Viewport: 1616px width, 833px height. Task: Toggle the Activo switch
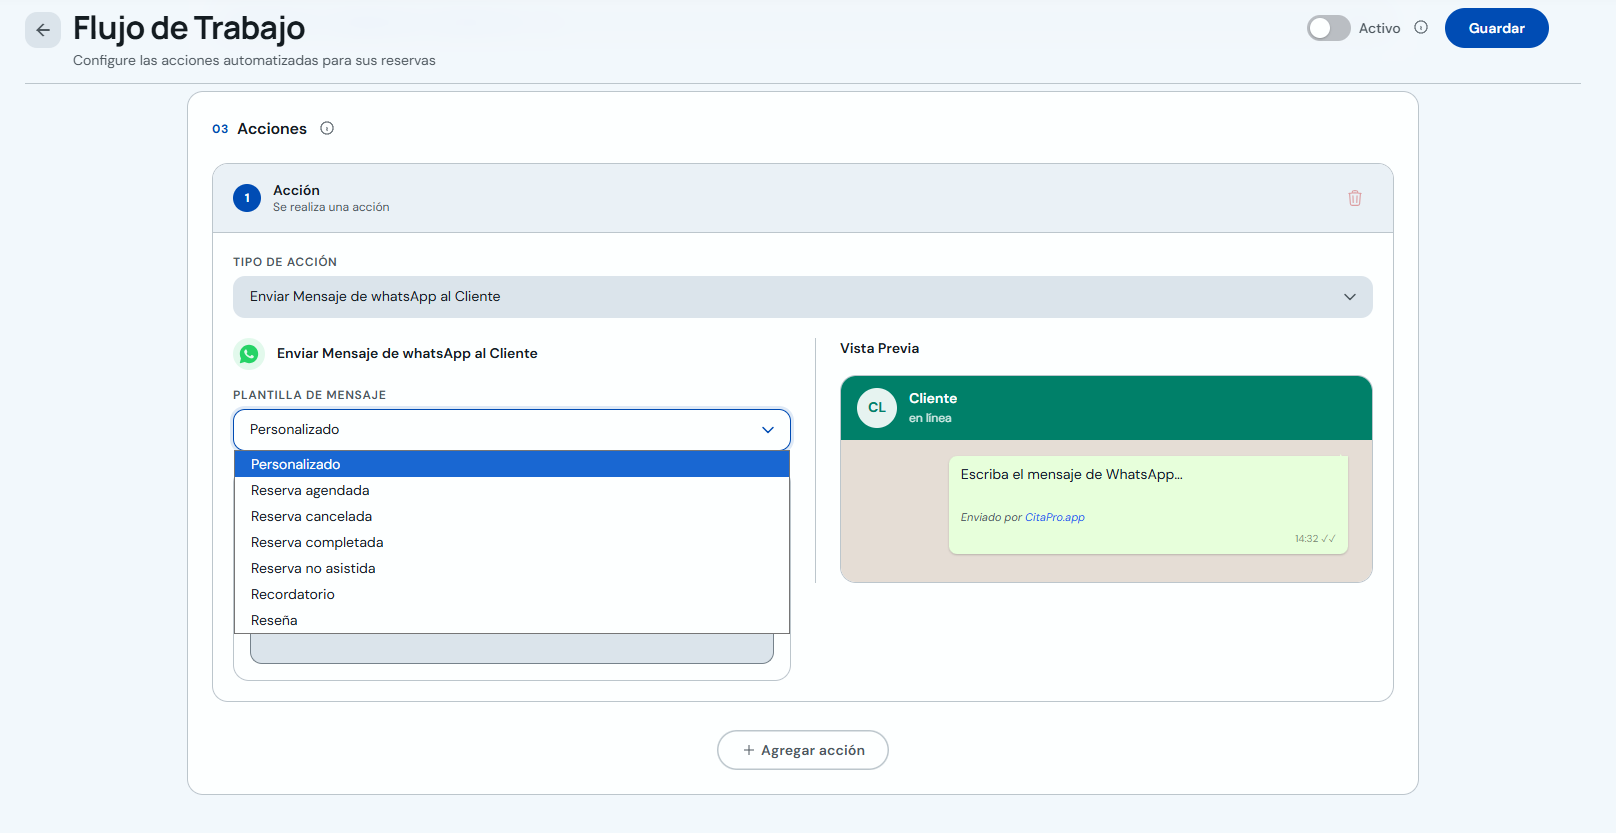[1328, 28]
